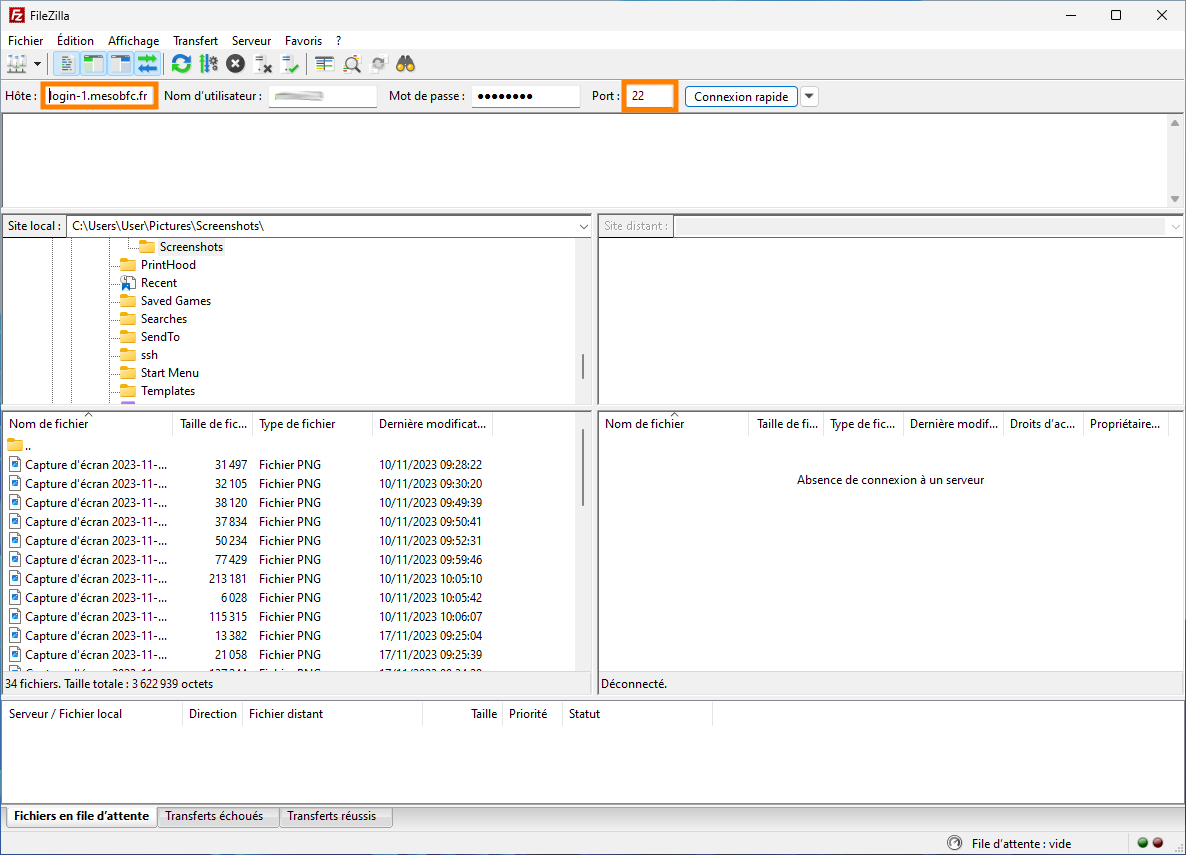
Task: Open the quickconnect history dropdown
Action: 808,95
